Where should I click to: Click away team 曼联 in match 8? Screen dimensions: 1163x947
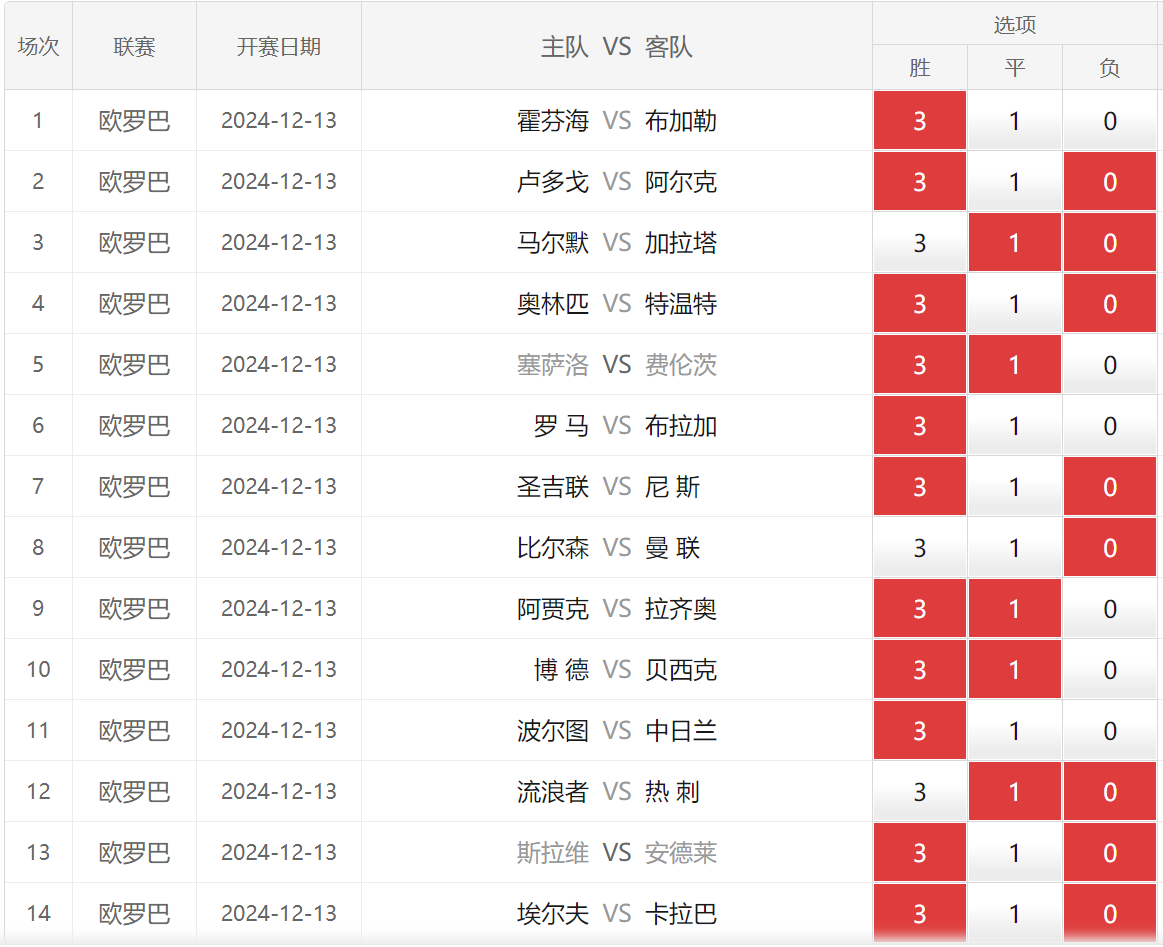tap(672, 548)
